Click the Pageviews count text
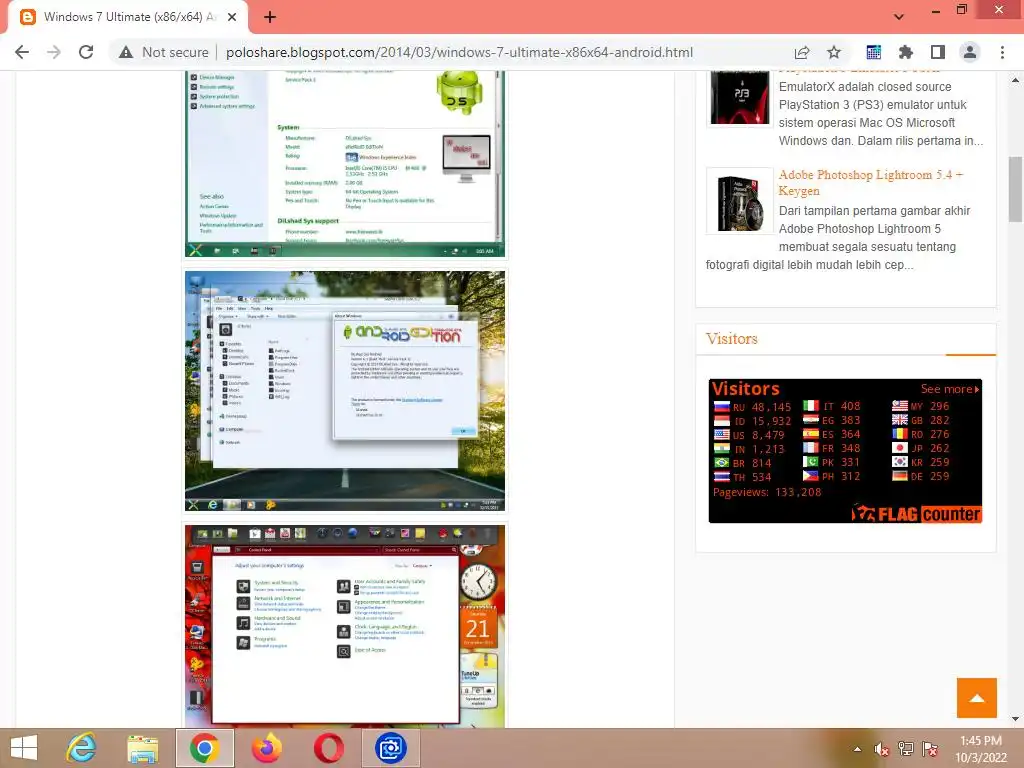Image resolution: width=1024 pixels, height=768 pixels. (x=767, y=492)
